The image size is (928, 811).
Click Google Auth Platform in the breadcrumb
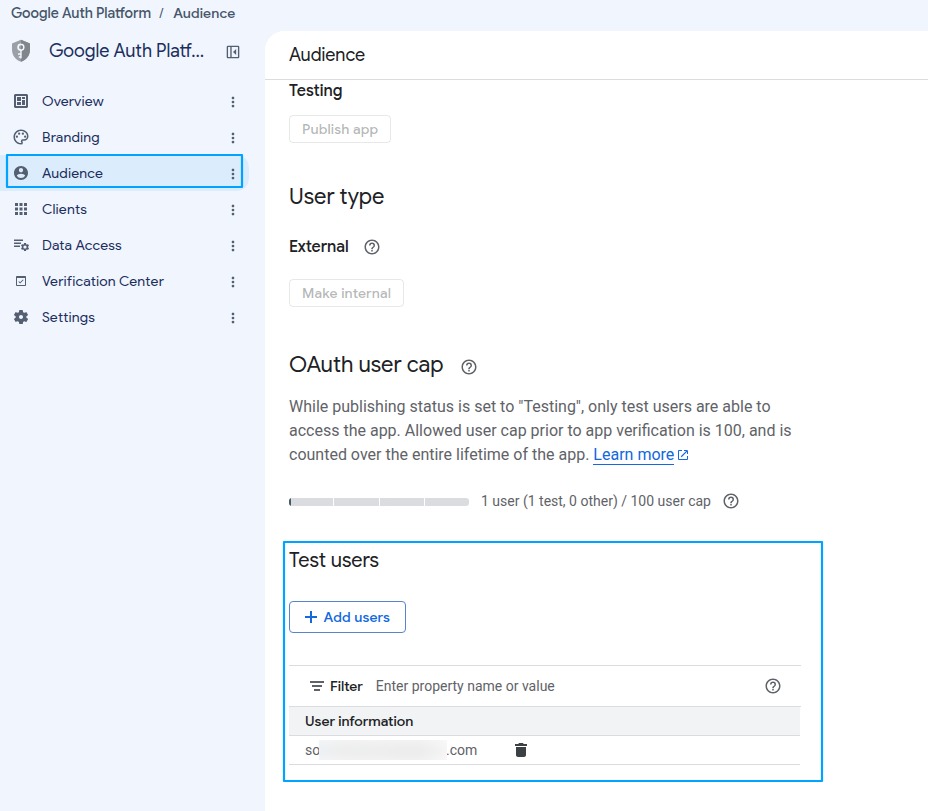click(x=81, y=13)
